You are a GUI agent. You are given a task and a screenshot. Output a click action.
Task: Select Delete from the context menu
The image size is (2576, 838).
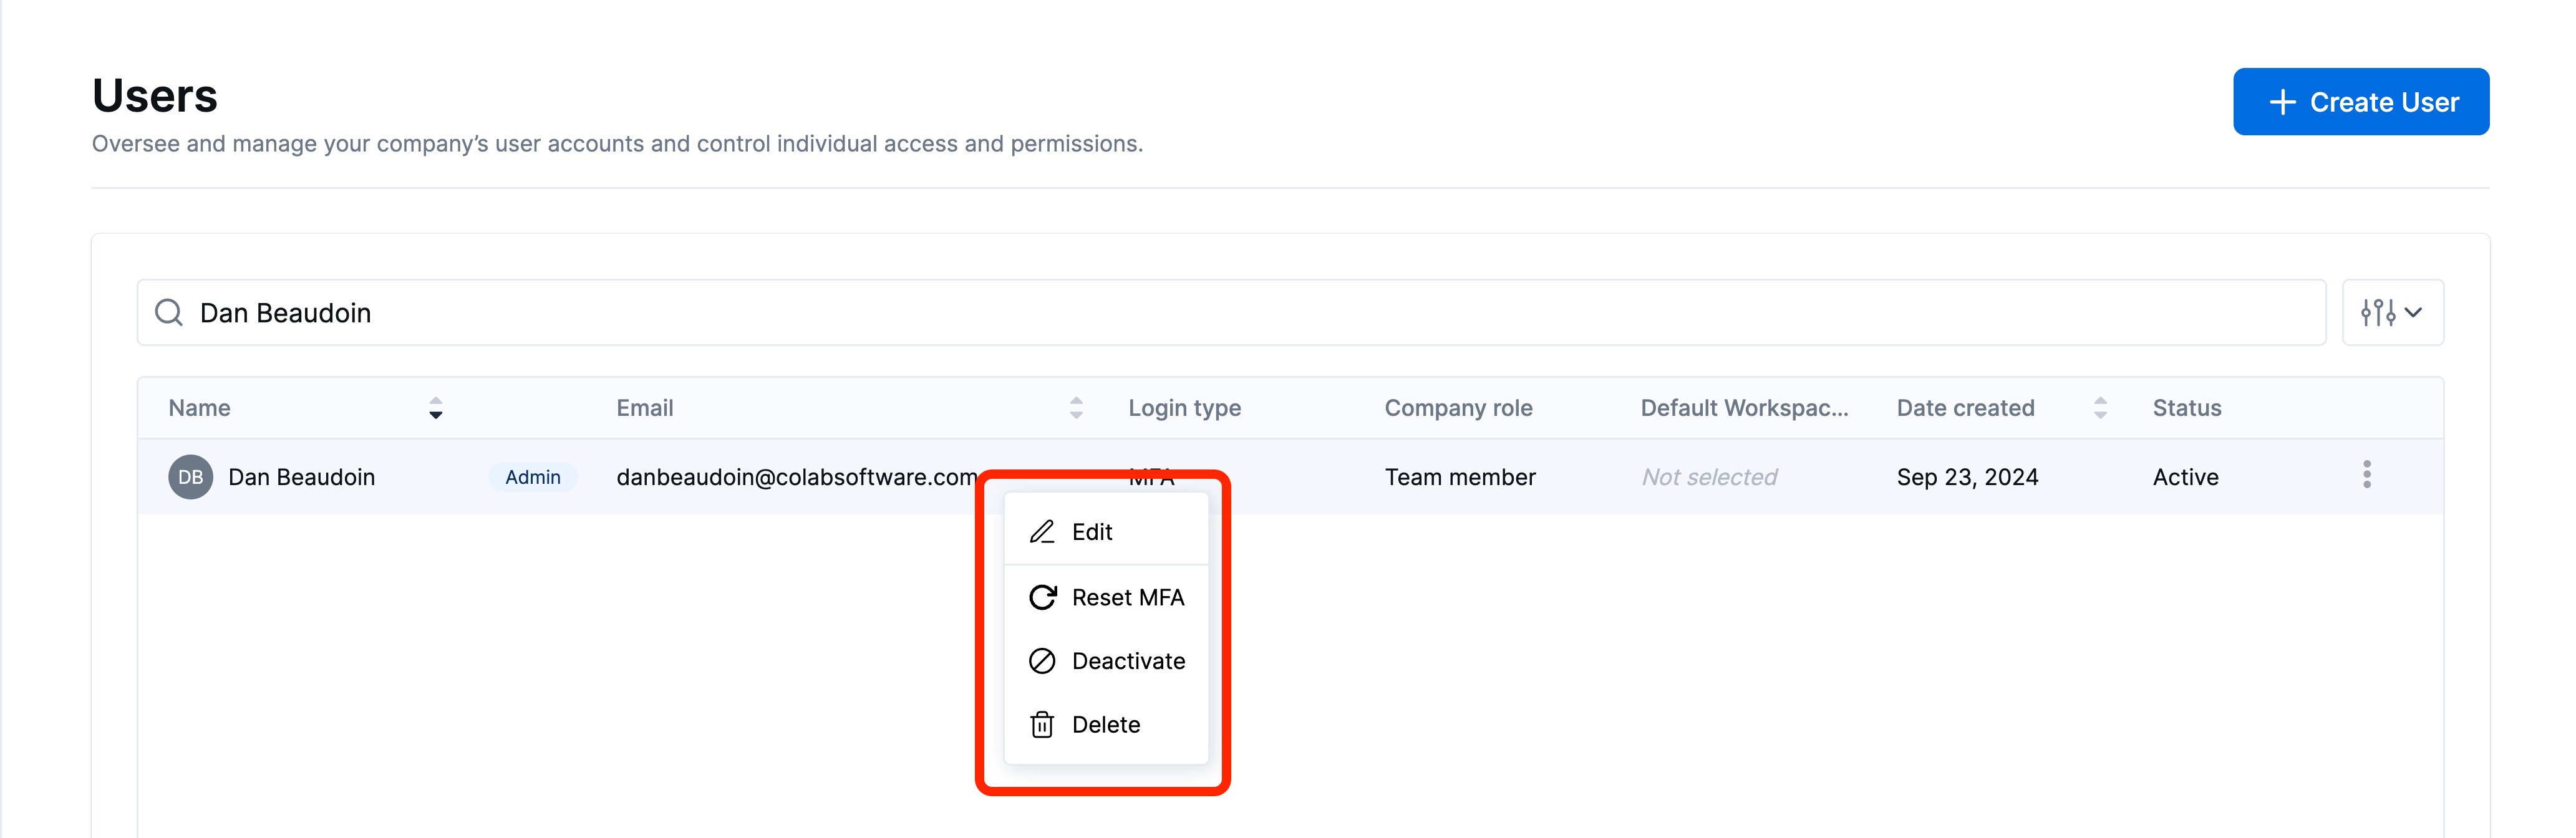1106,725
